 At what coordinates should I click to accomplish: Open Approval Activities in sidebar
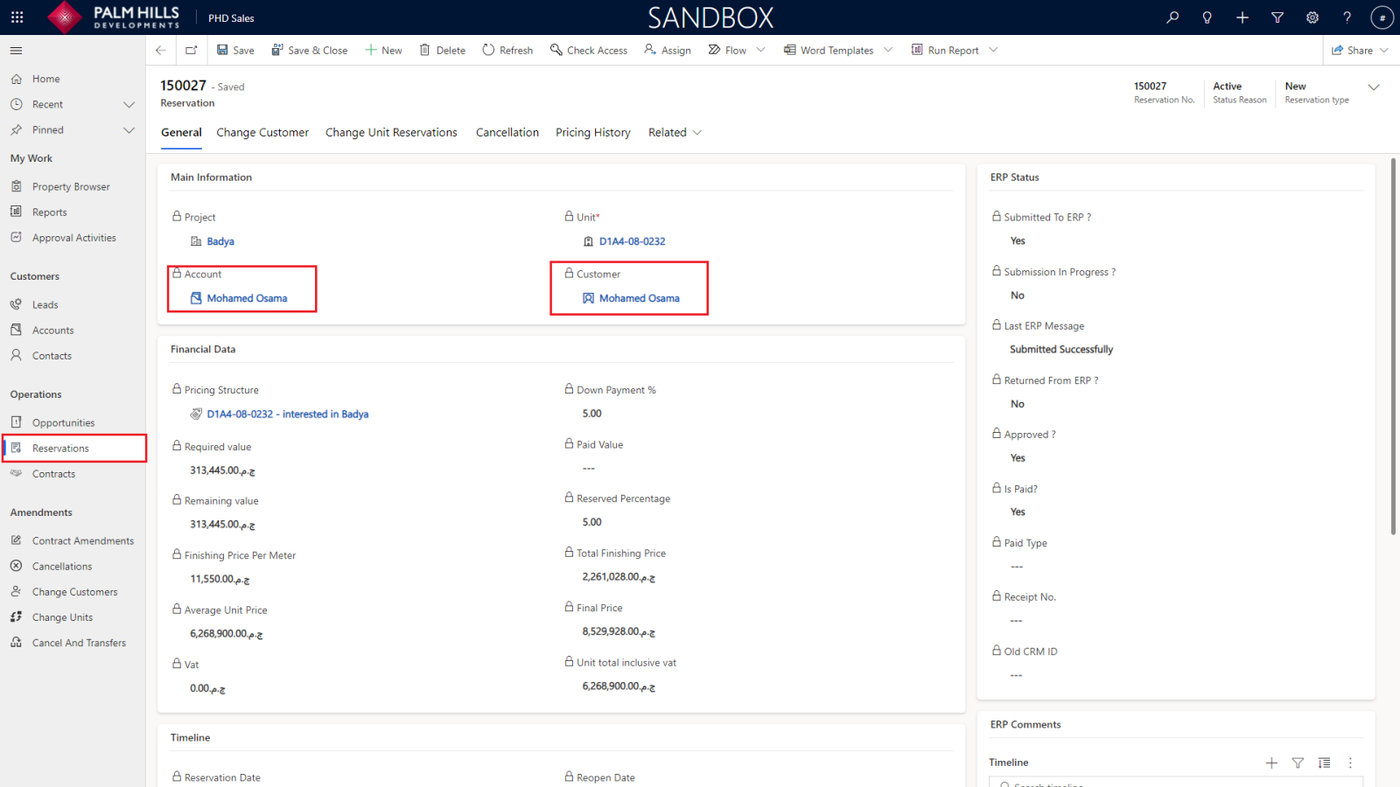[x=73, y=238]
